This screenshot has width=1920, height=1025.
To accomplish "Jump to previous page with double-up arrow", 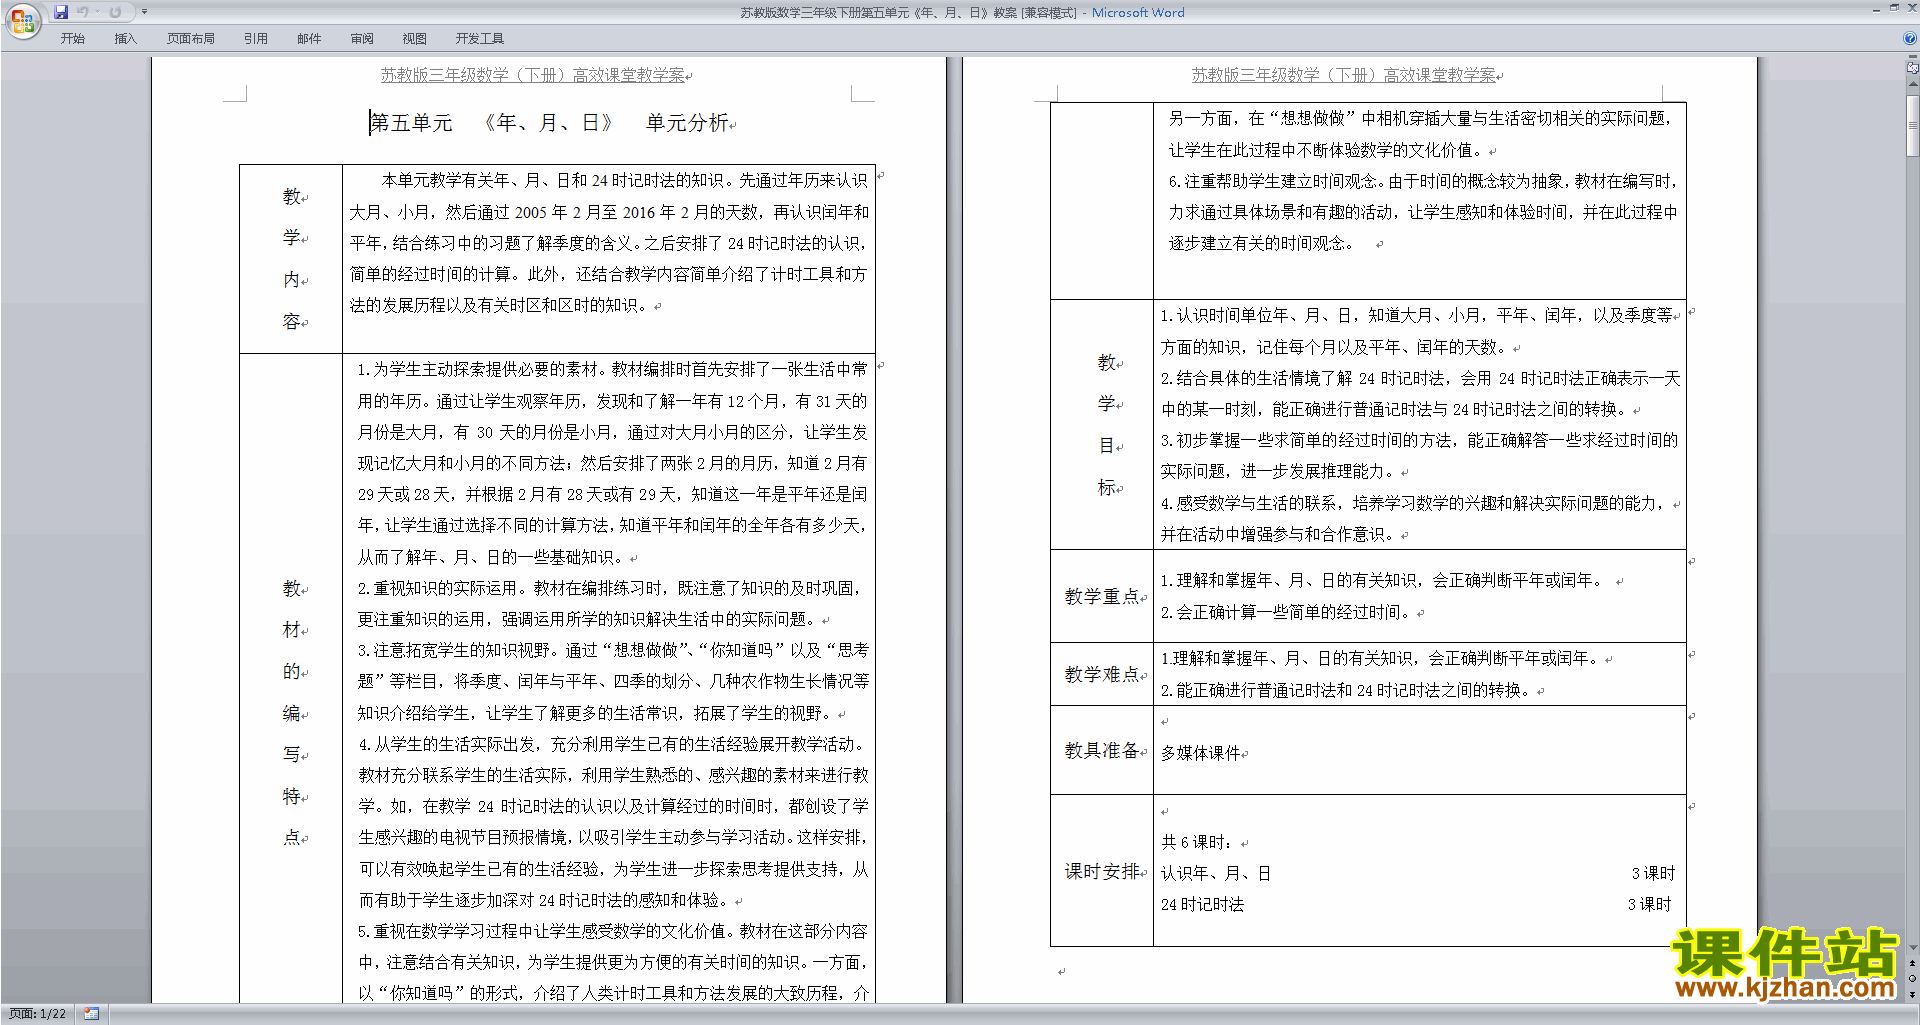I will (x=1912, y=963).
